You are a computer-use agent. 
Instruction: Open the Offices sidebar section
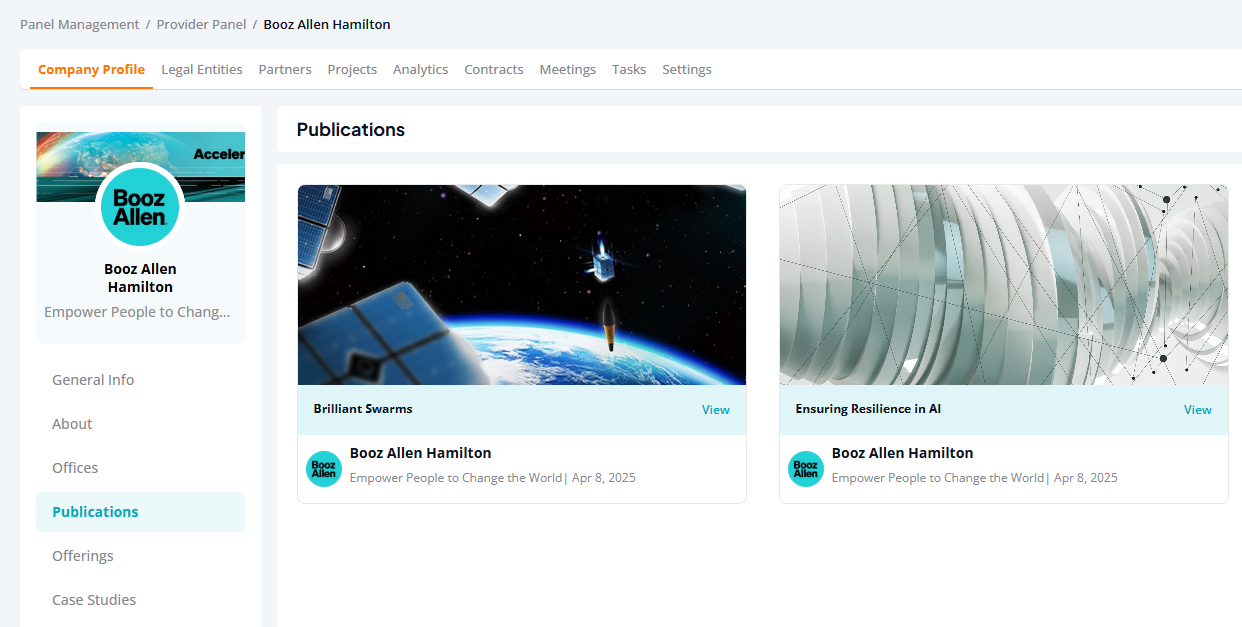click(140, 468)
